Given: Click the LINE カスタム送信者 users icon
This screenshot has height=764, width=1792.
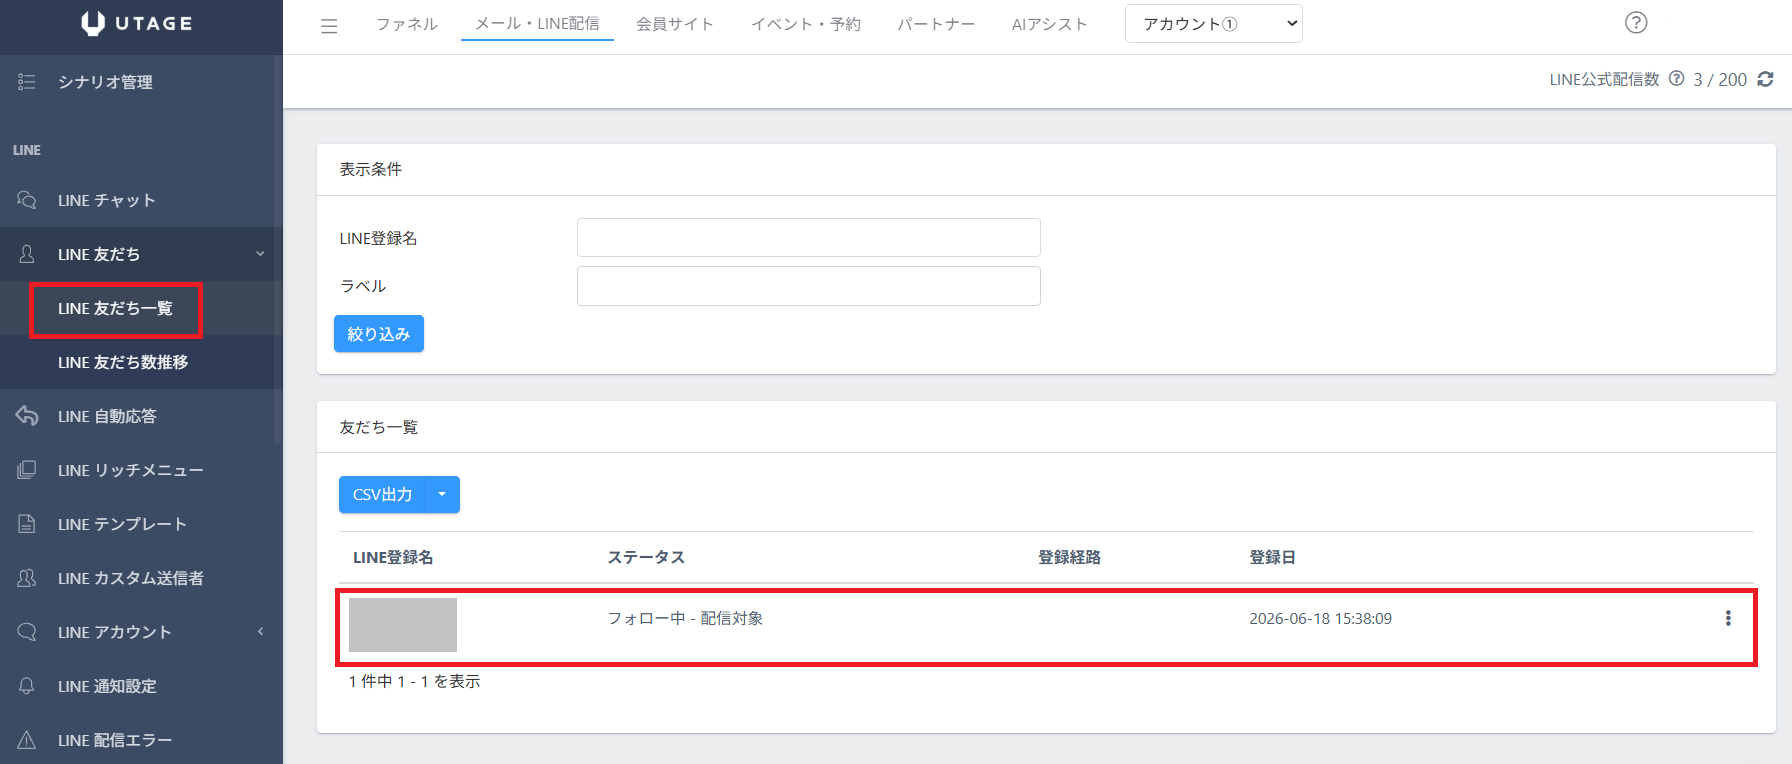Looking at the screenshot, I should [x=27, y=578].
